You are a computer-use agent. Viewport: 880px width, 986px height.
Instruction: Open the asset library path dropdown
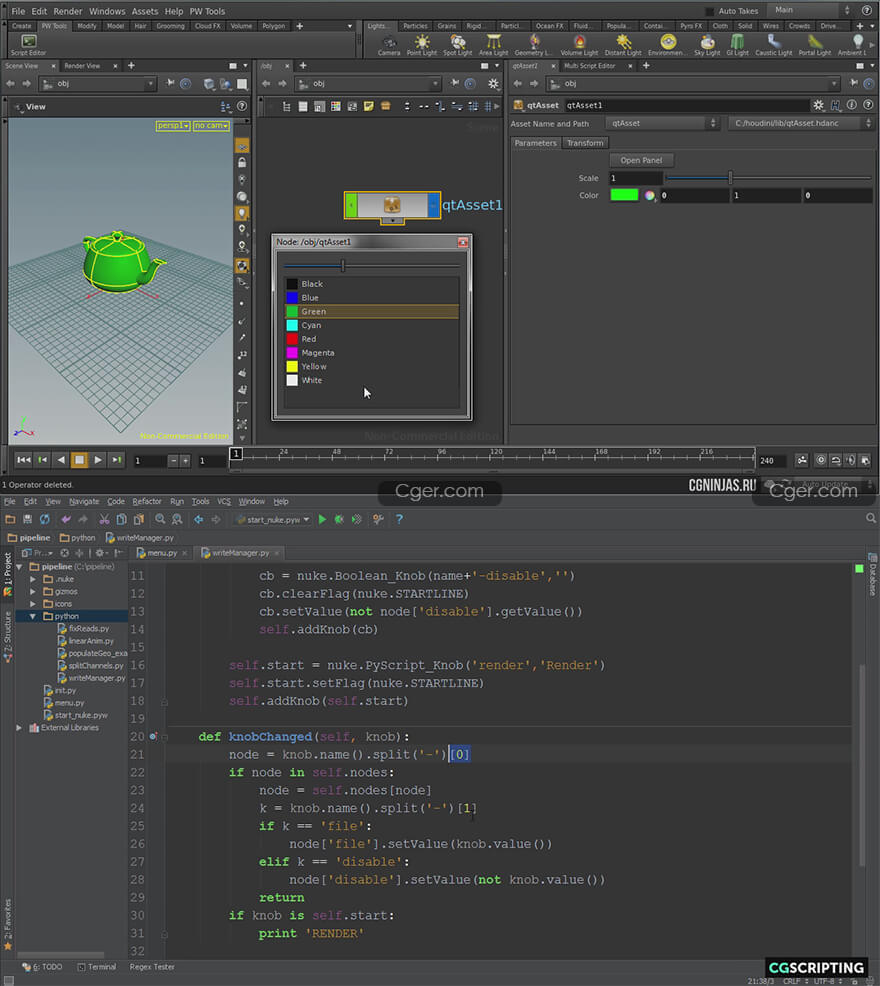801,123
